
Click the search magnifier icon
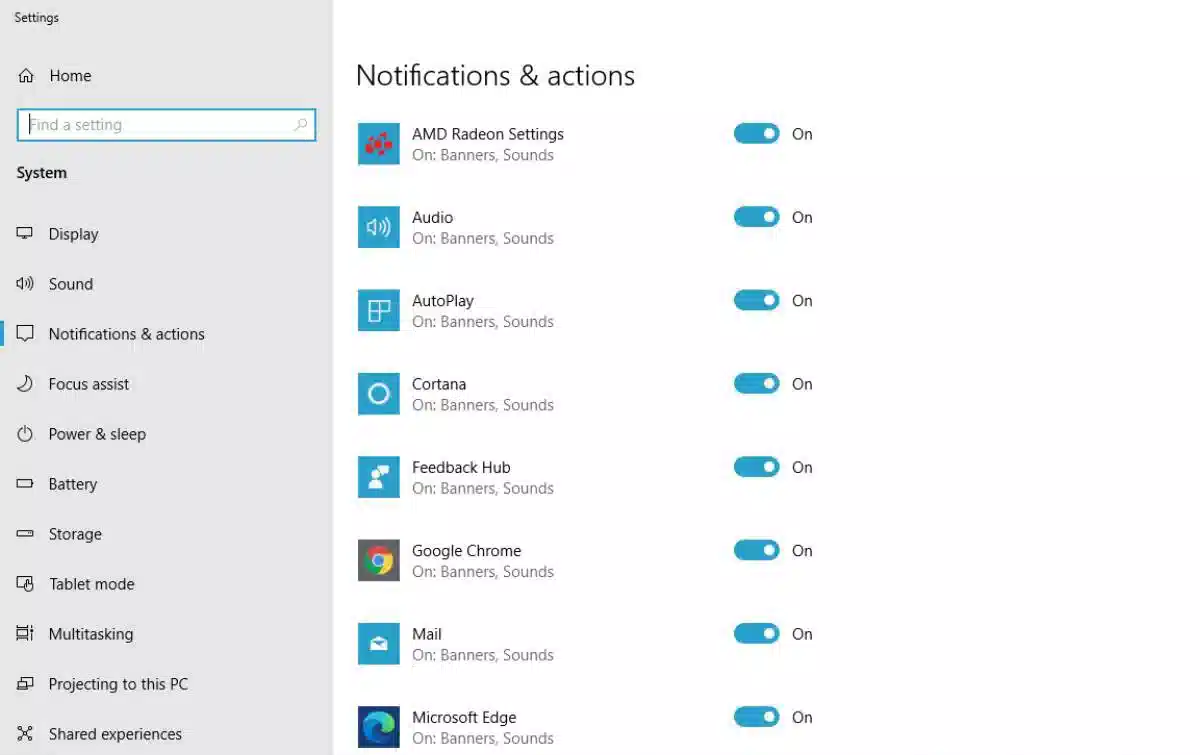300,125
